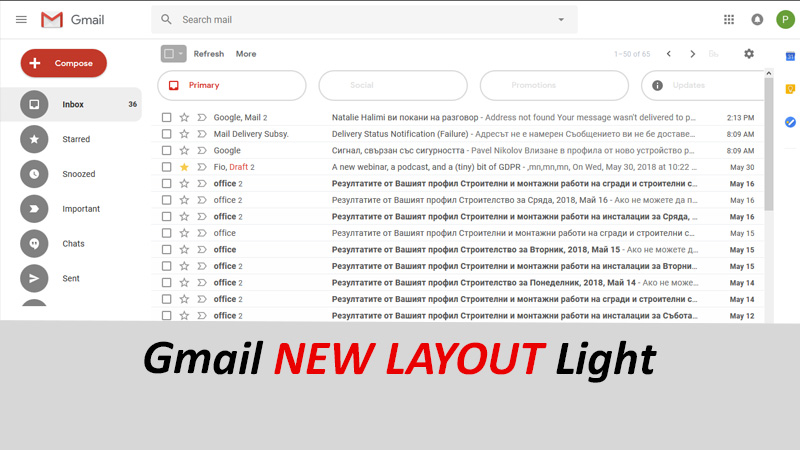Click the search magnifier icon
This screenshot has height=450, width=800.
(x=166, y=19)
